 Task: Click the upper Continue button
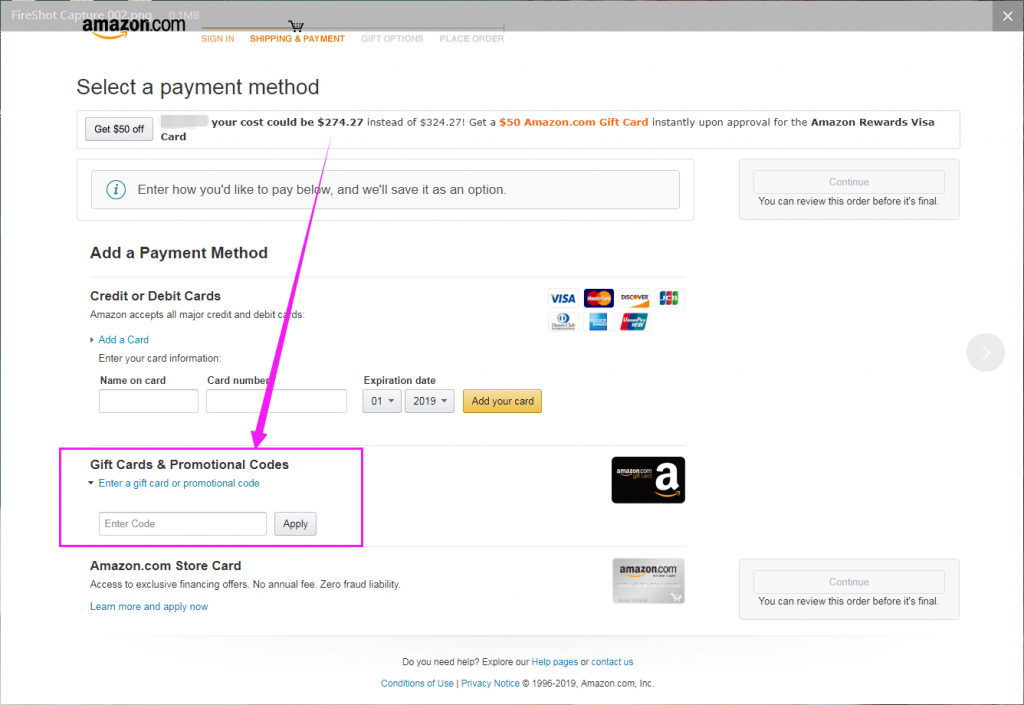(849, 182)
